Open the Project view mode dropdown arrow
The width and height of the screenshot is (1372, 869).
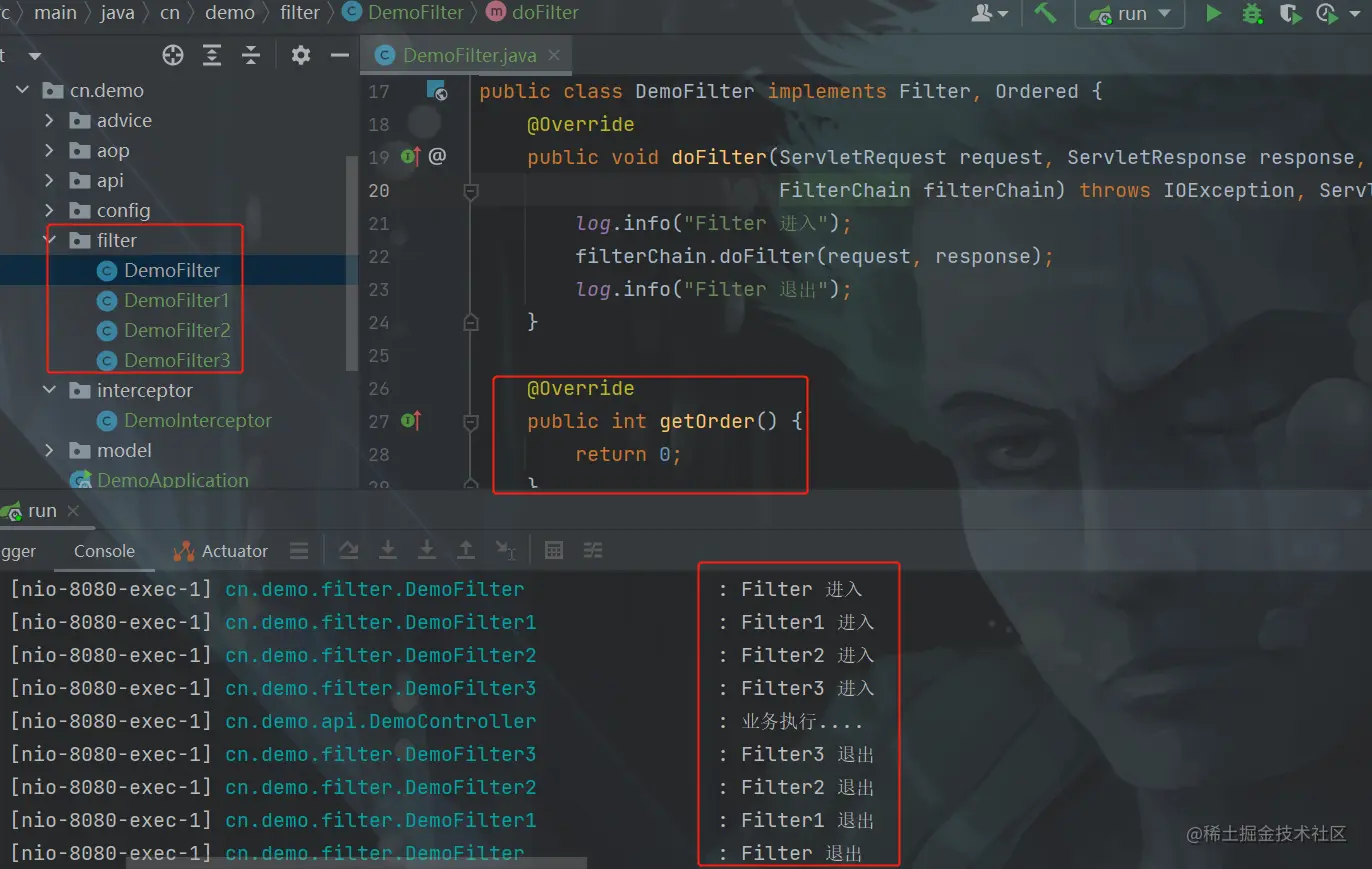[x=35, y=56]
